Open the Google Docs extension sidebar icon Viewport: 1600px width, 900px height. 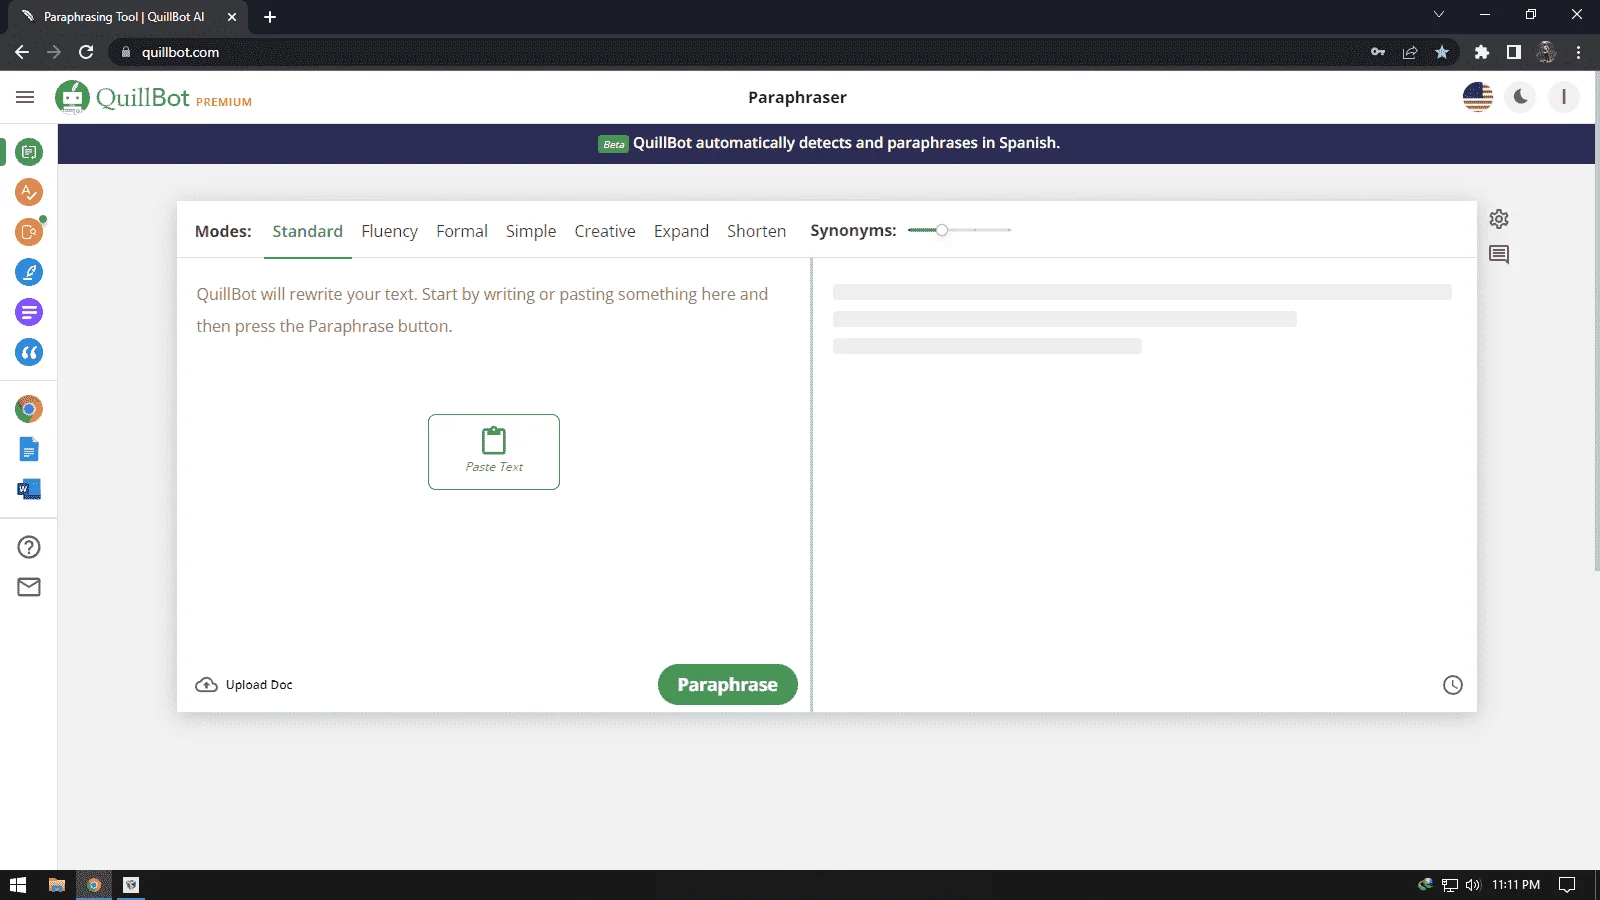click(x=29, y=450)
